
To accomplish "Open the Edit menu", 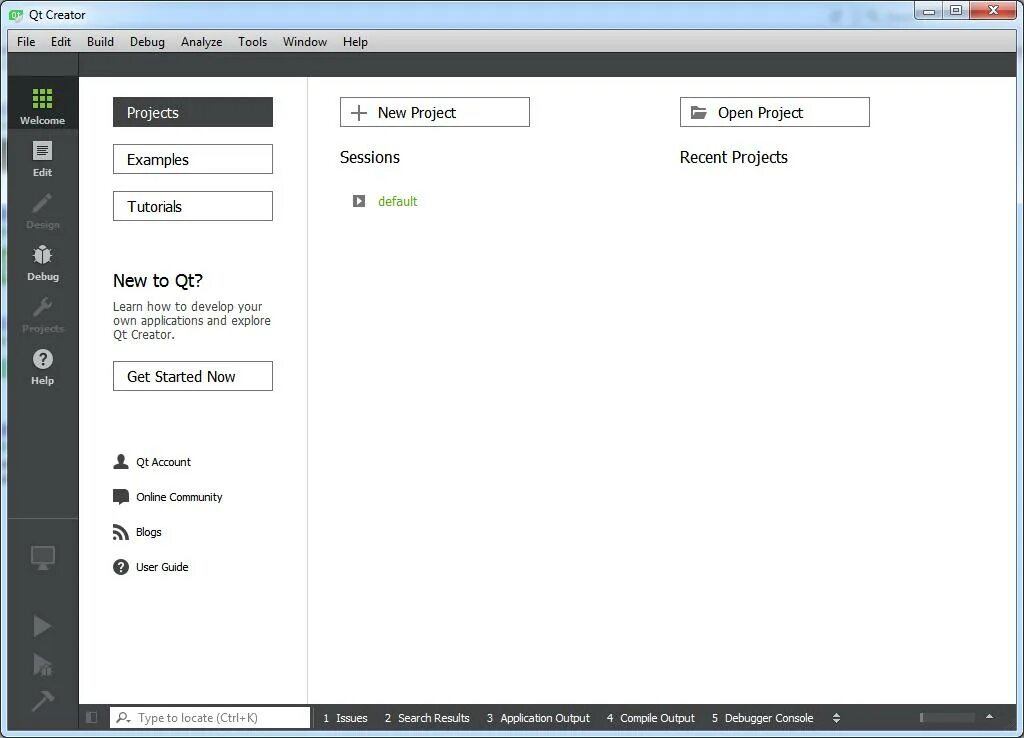I will (61, 42).
